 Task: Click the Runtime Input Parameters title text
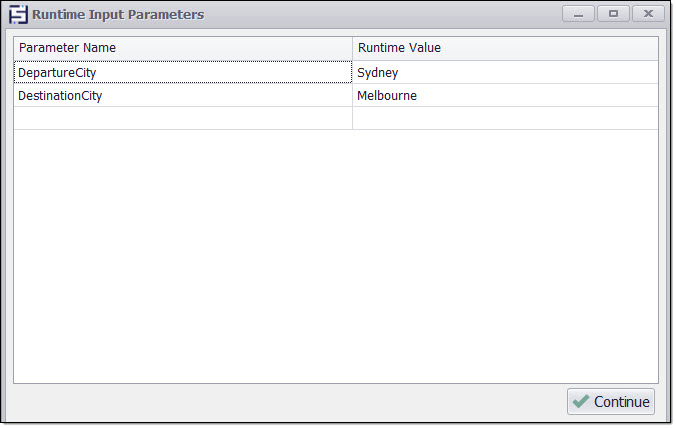point(118,15)
